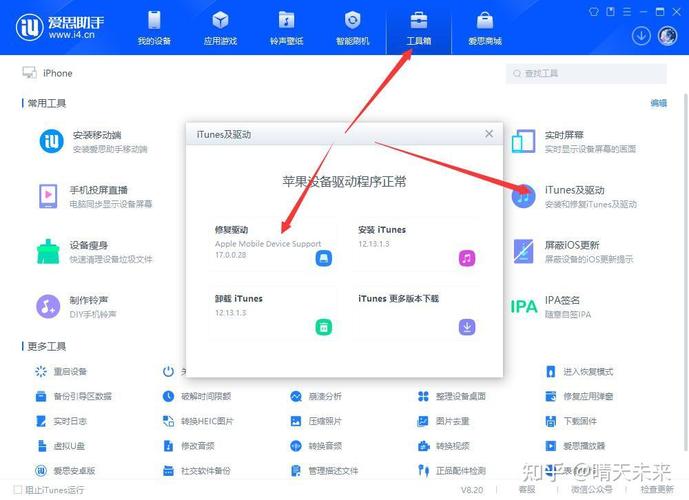Image resolution: width=689 pixels, height=500 pixels.
Task: Click the V8.20 version text
Action: tap(471, 489)
